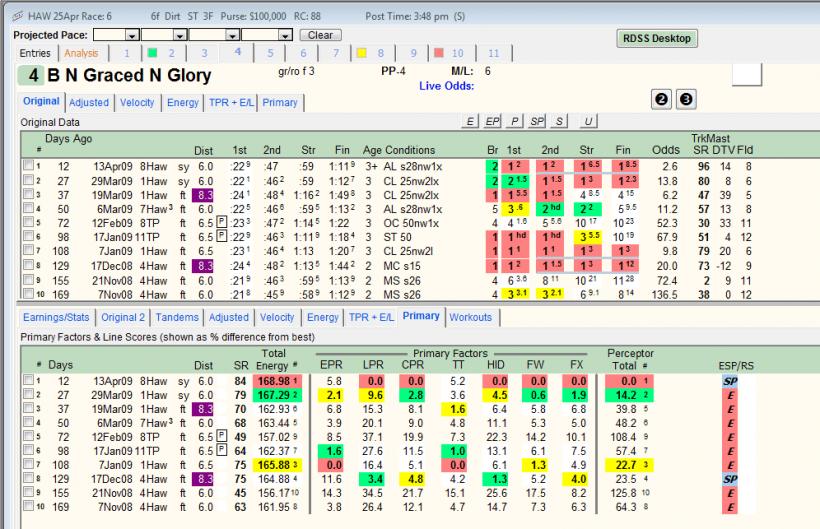820x529 pixels.
Task: Open the lower Original 2 tab
Action: pyautogui.click(x=123, y=317)
